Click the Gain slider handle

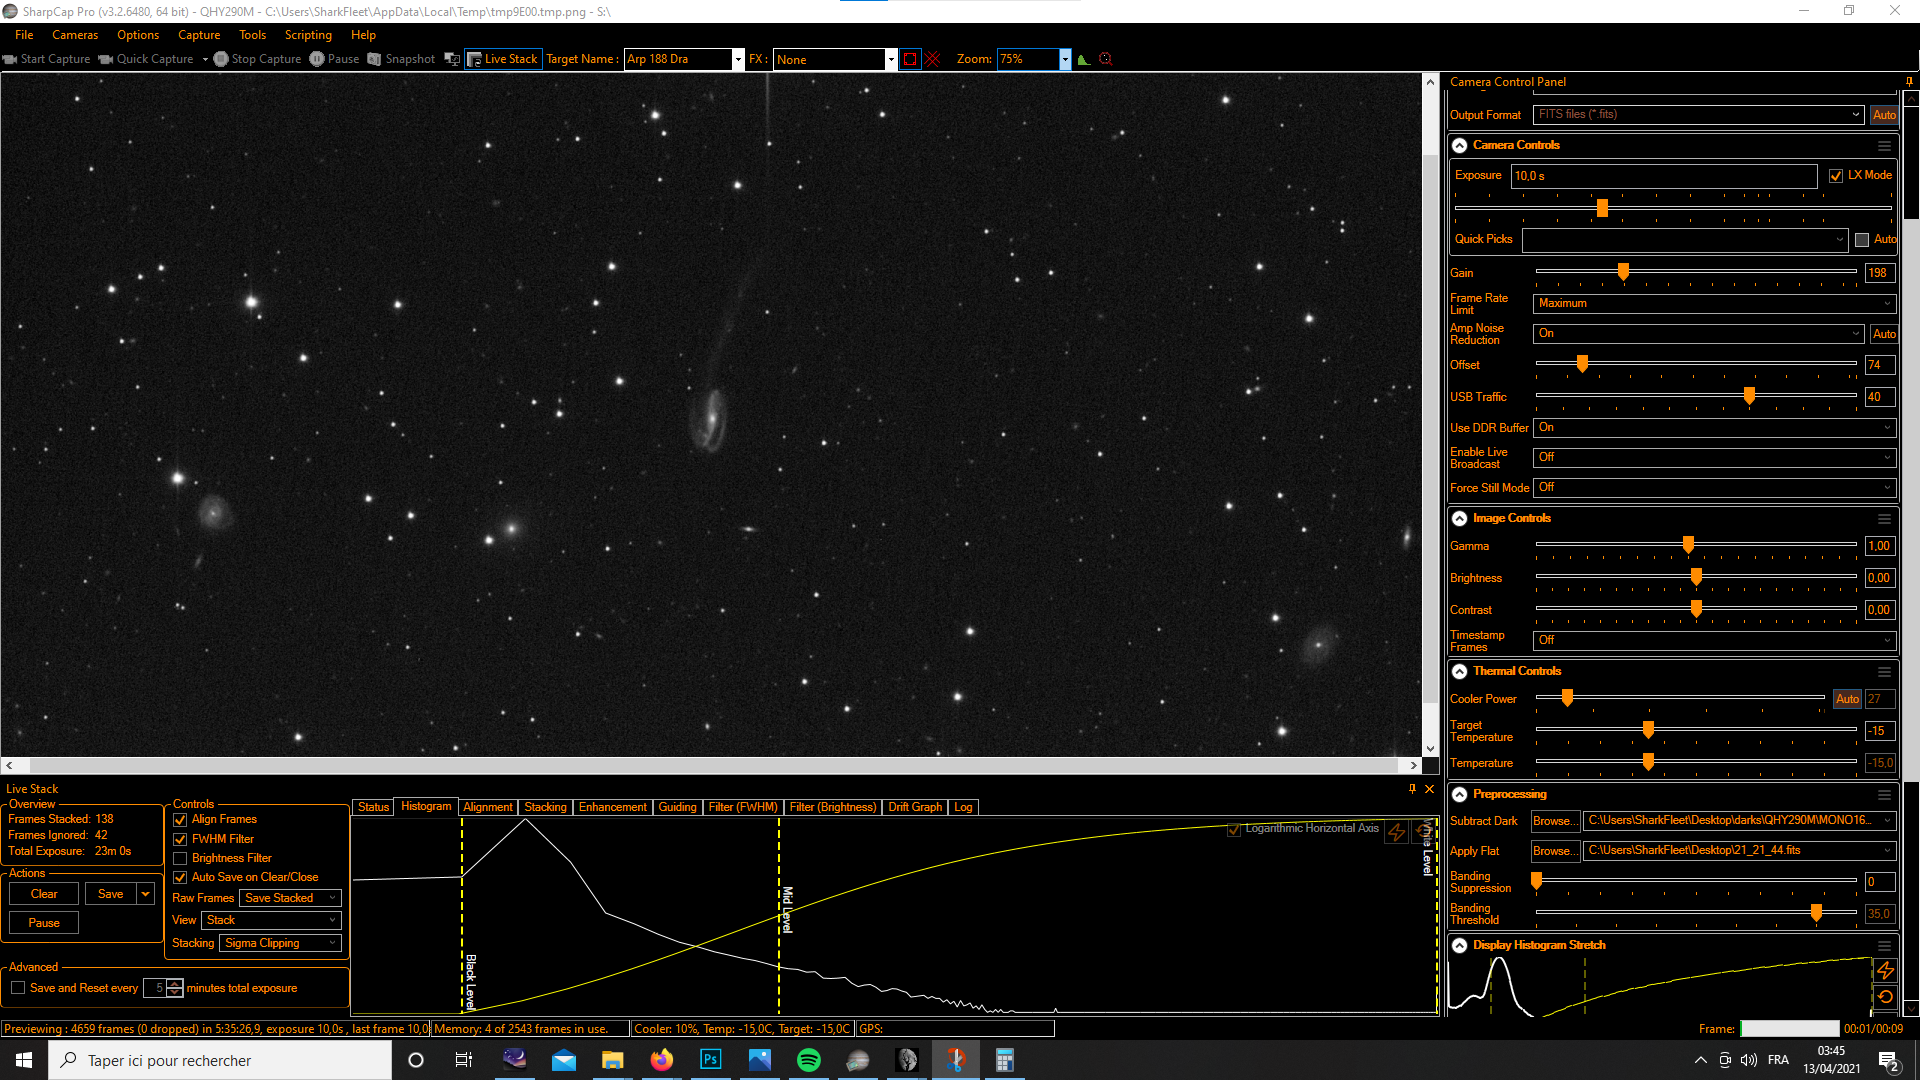coord(1623,272)
